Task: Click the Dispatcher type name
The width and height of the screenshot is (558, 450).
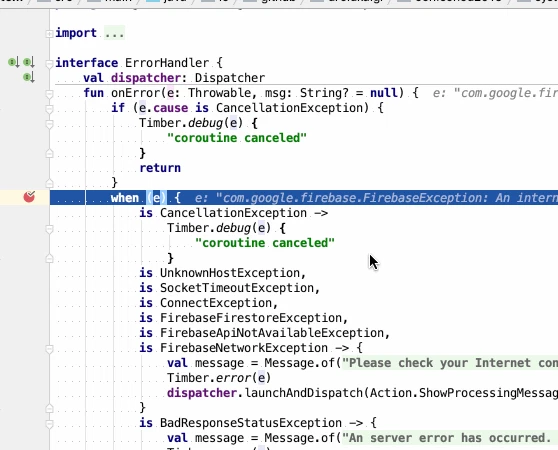Action: [x=230, y=78]
